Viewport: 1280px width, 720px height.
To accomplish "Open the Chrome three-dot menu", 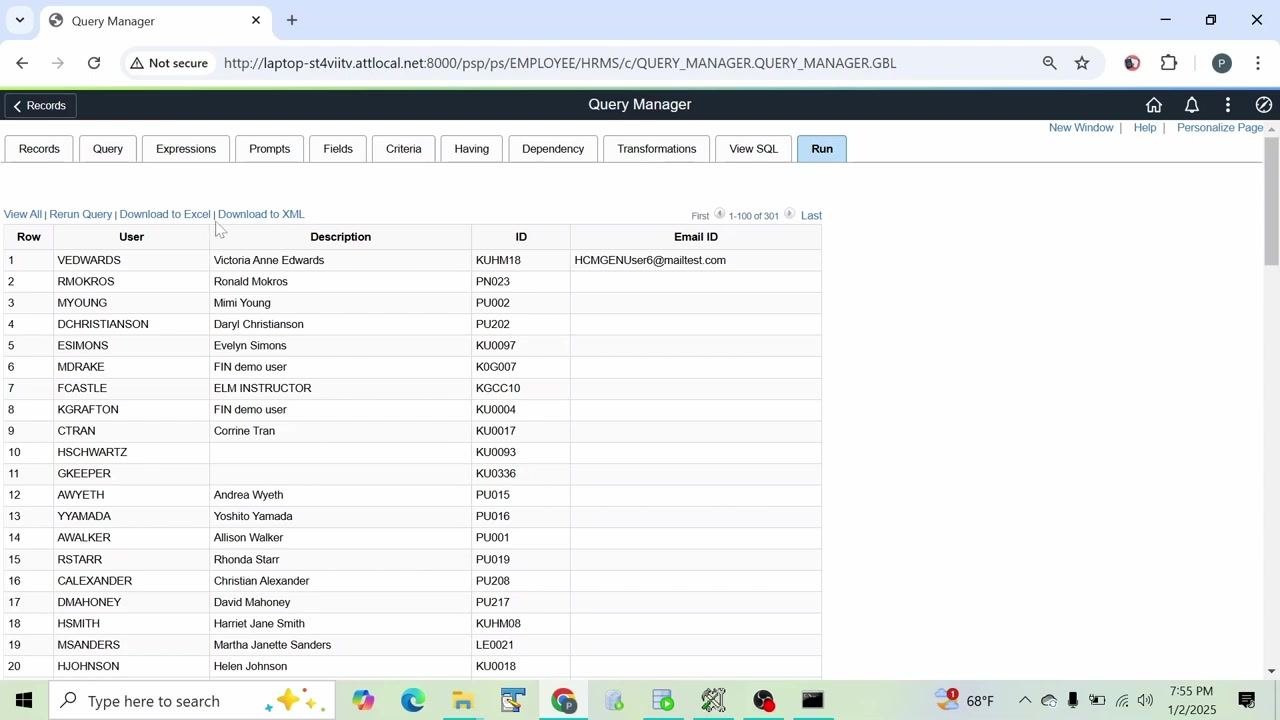I will [1258, 63].
